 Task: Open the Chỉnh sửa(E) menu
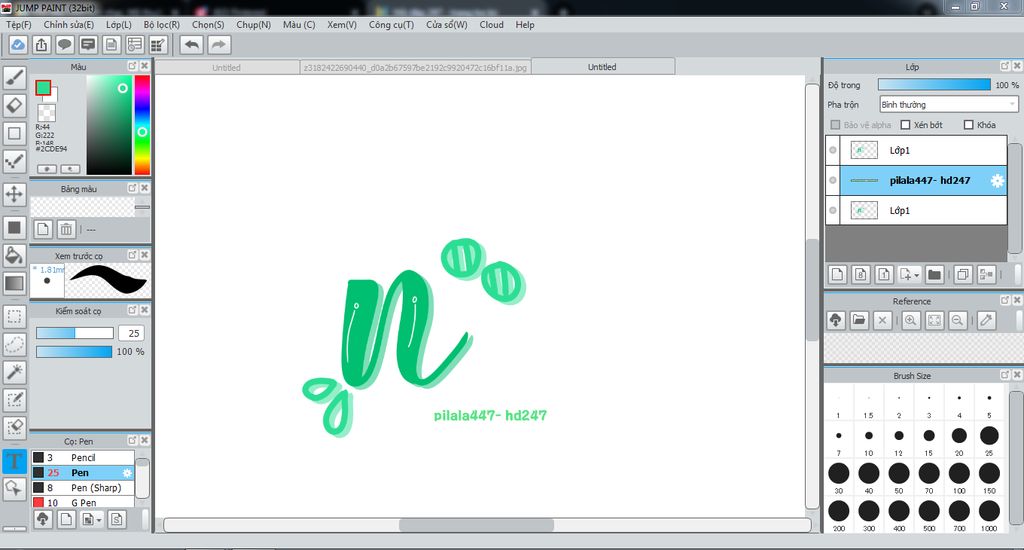(x=69, y=25)
